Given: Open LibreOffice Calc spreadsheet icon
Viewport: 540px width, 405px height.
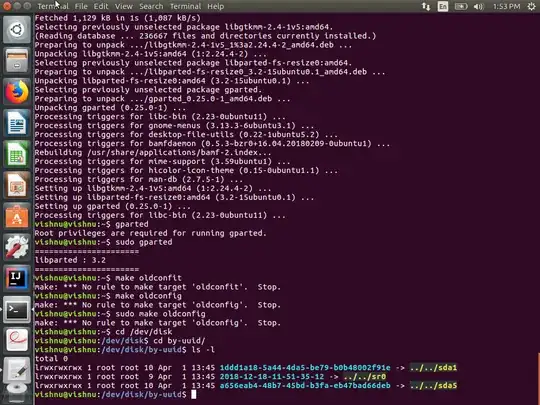Looking at the screenshot, I should (17, 154).
